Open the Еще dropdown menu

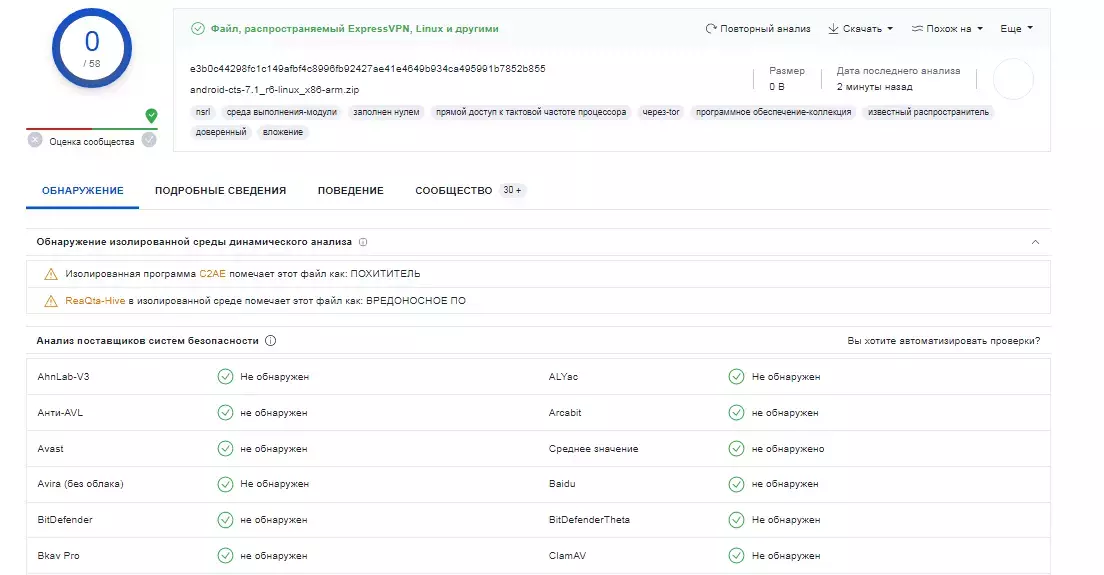point(1017,29)
